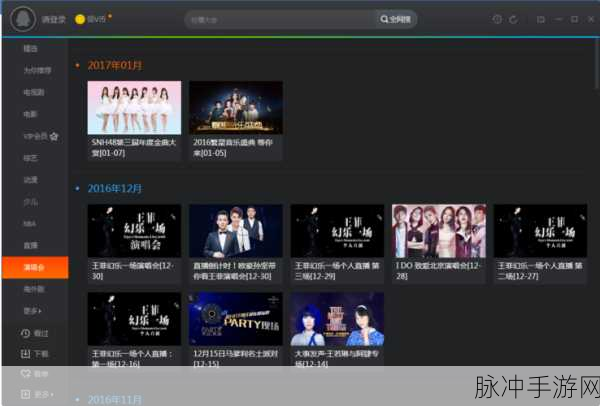Click the 第二场[12-27] caption text
Viewport: 600px width, 406px height.
[540, 271]
